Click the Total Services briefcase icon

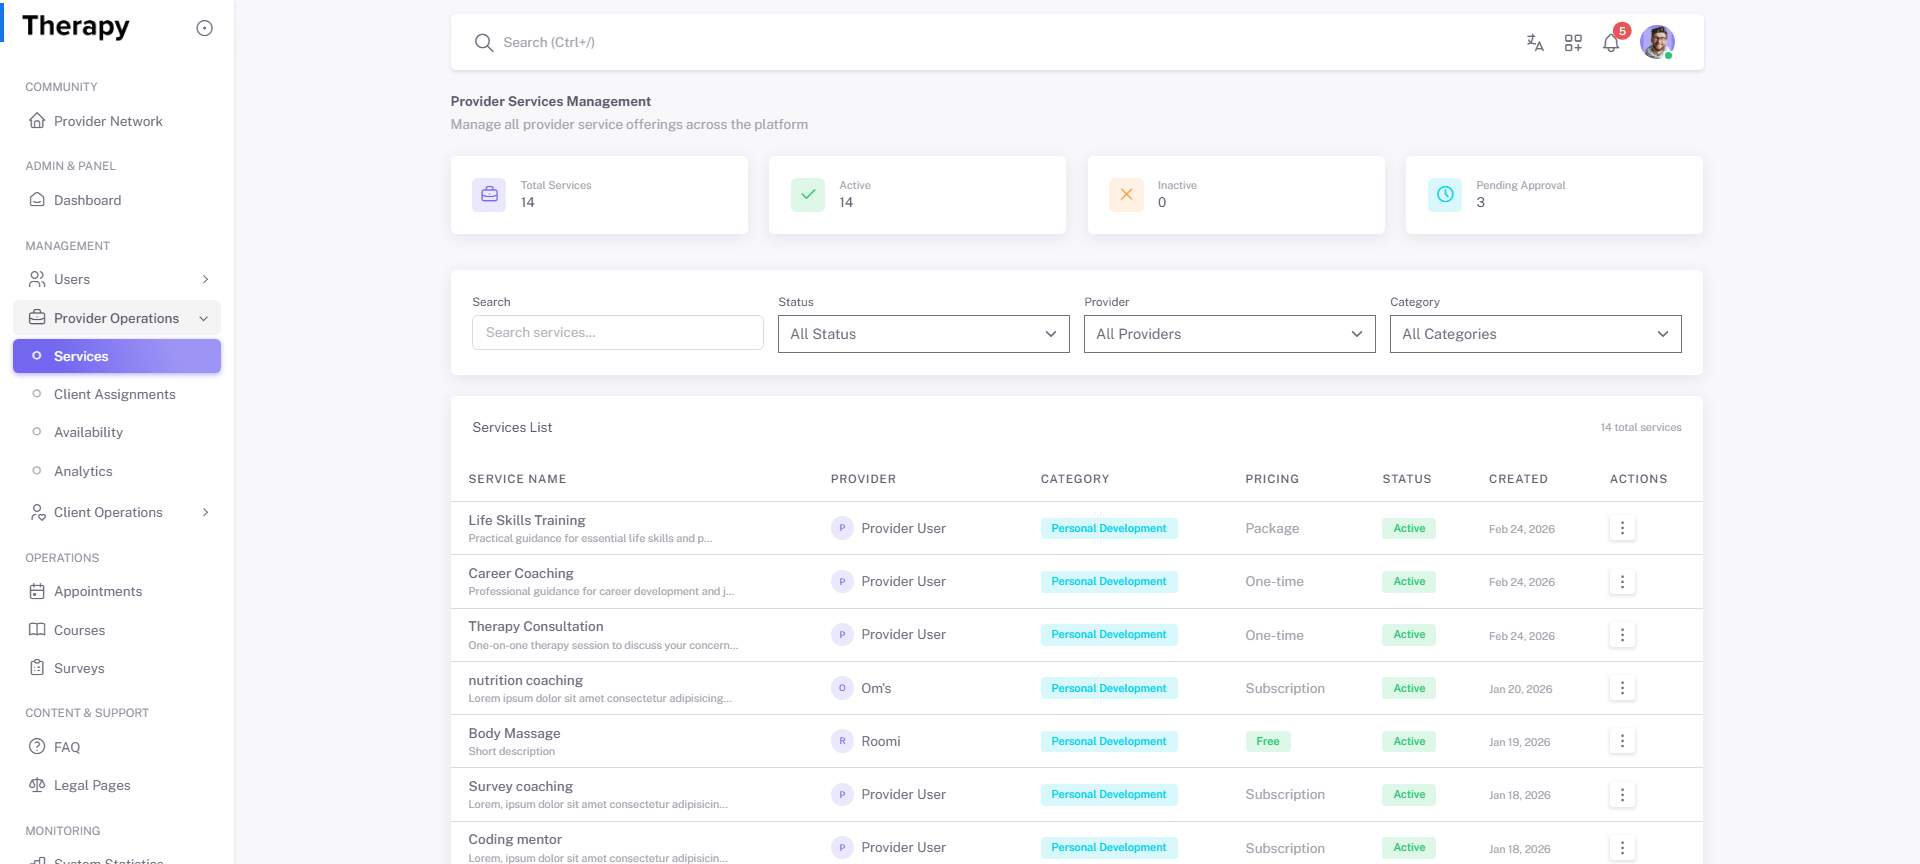click(489, 195)
